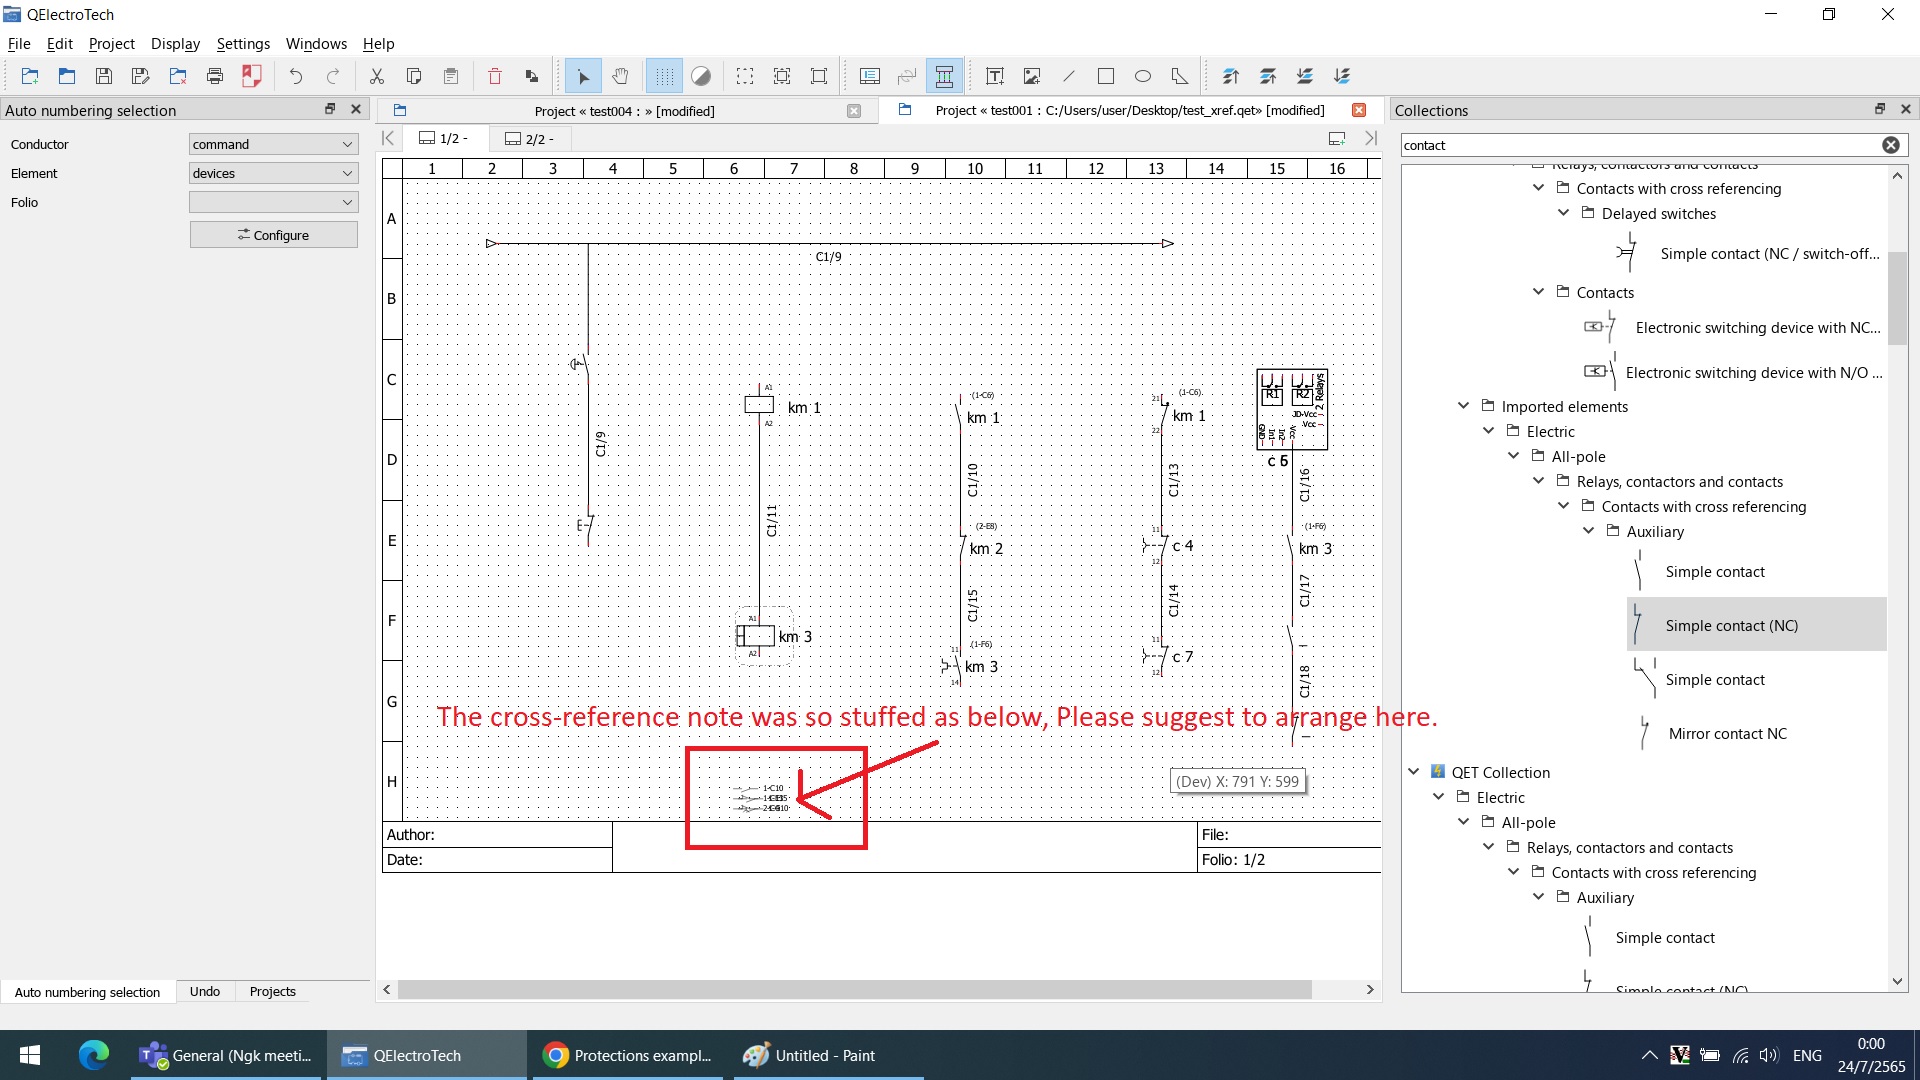Click the Add image tool icon
The width and height of the screenshot is (1920, 1080).
coord(1031,76)
